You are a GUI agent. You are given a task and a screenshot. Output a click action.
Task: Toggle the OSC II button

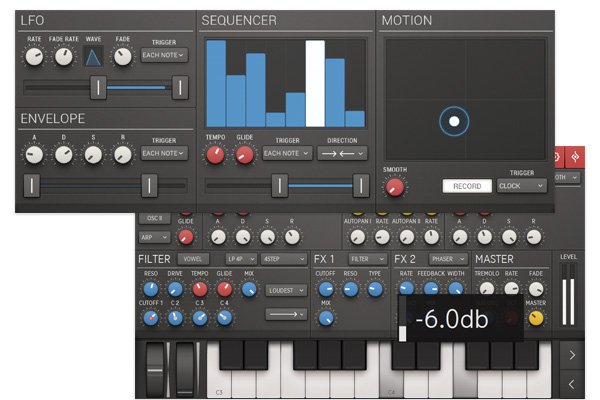tap(154, 218)
